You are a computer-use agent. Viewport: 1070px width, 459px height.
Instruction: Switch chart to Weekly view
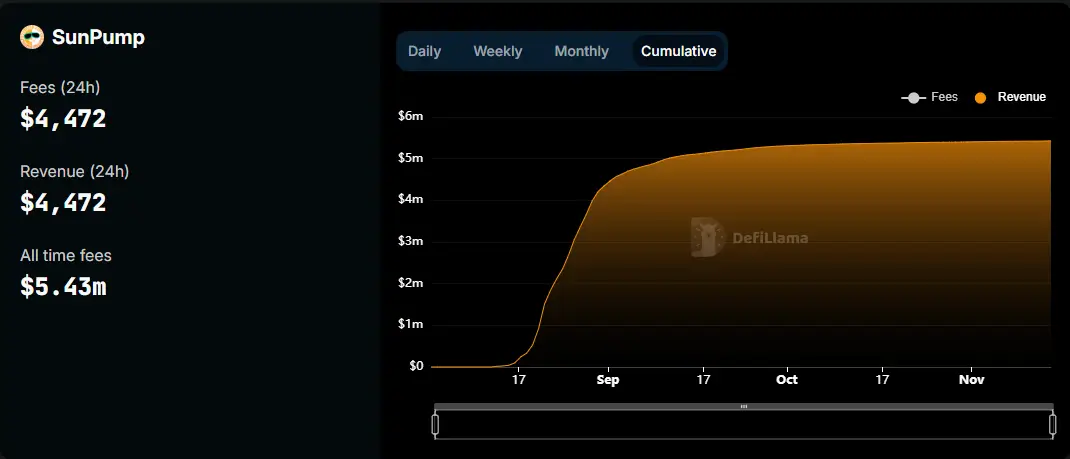[497, 51]
